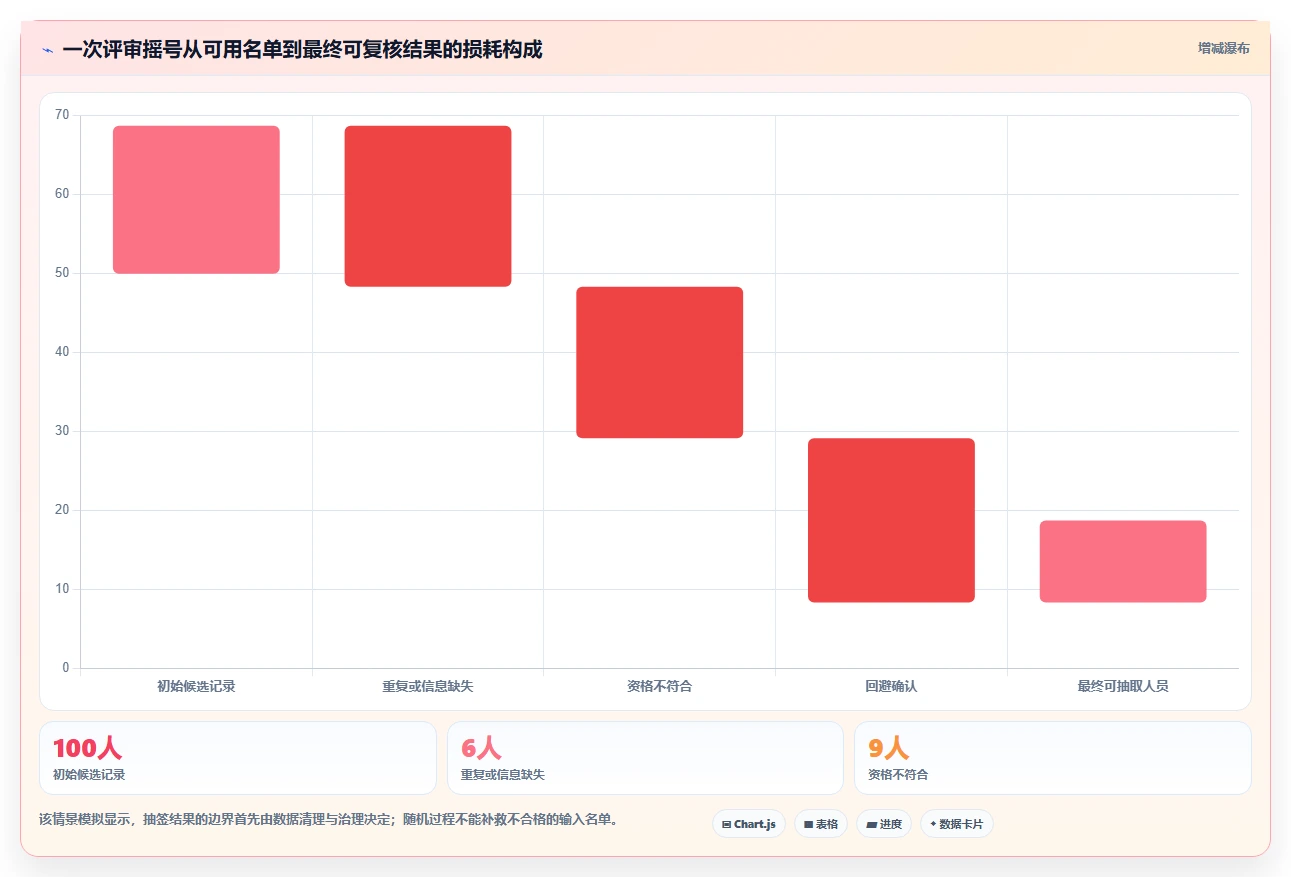This screenshot has height=877, width=1291.
Task: Select the 表格 tag chip
Action: tap(821, 824)
